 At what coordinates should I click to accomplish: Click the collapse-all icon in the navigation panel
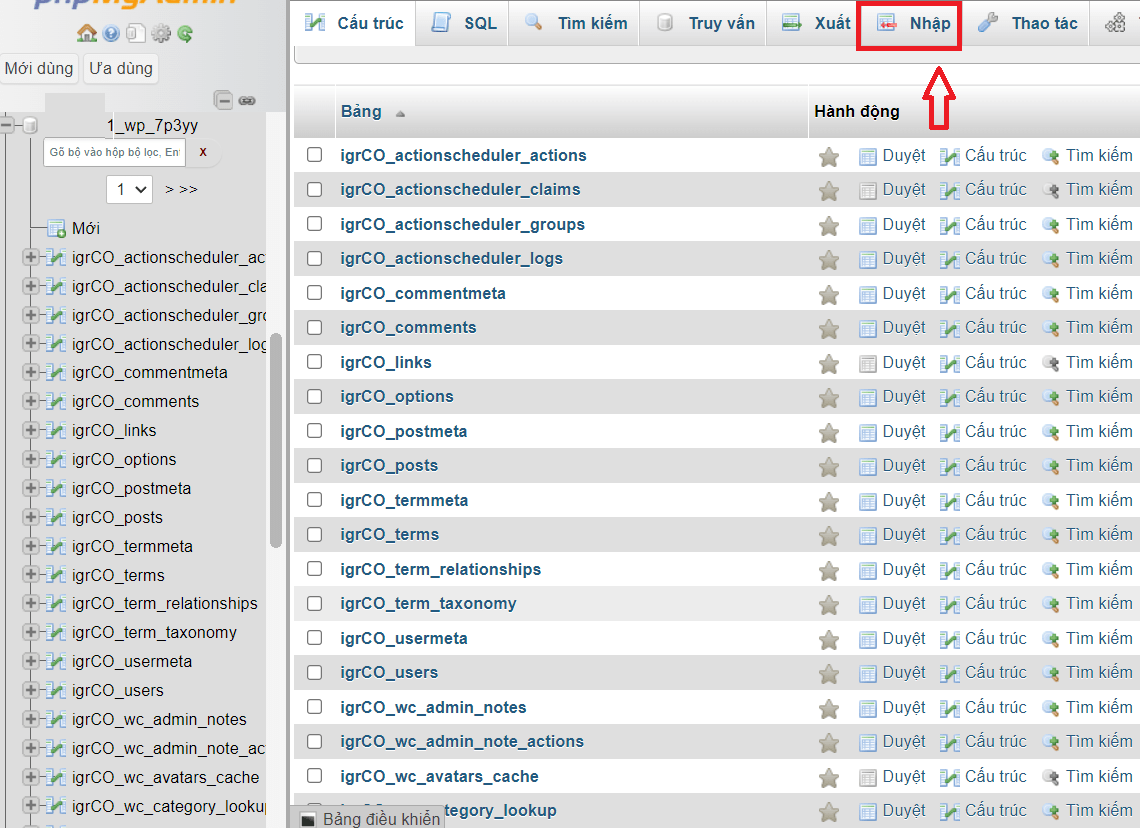224,100
